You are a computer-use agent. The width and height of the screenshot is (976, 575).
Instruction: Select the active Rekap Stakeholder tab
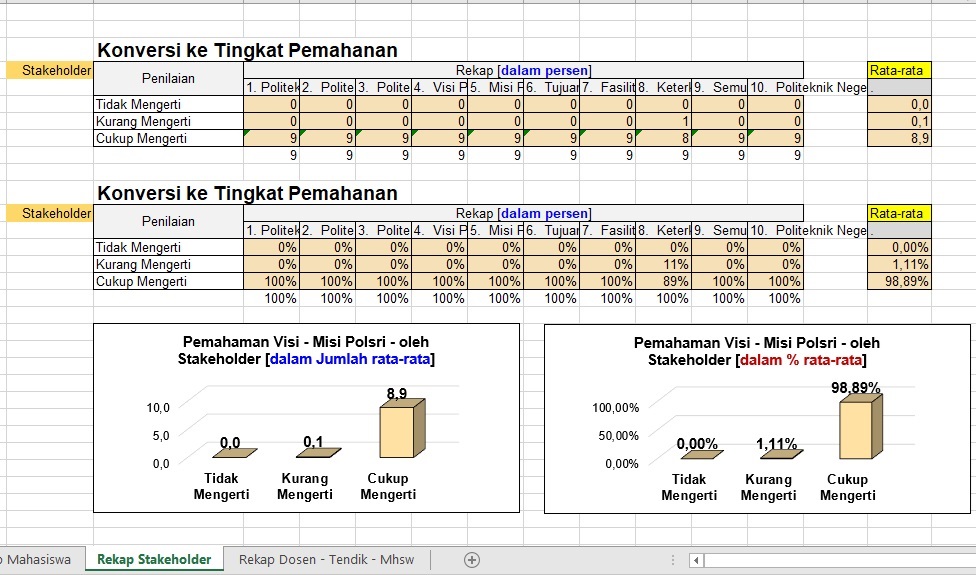tap(154, 560)
